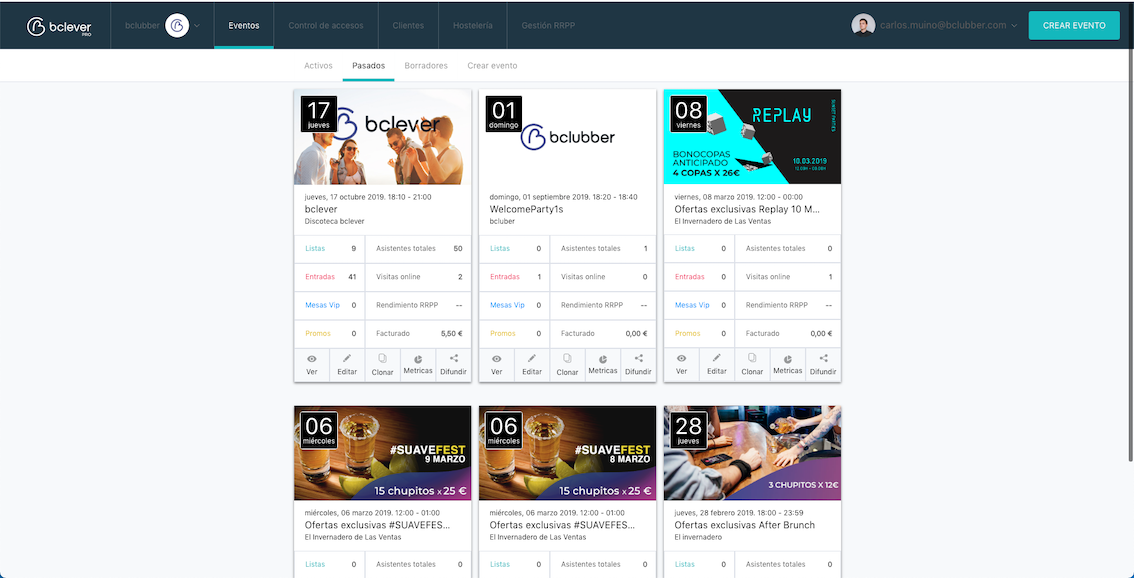Screen dimensions: 1134x578
Task: Click Mesas Vip on the Discoteca bclever card
Action: click(323, 305)
